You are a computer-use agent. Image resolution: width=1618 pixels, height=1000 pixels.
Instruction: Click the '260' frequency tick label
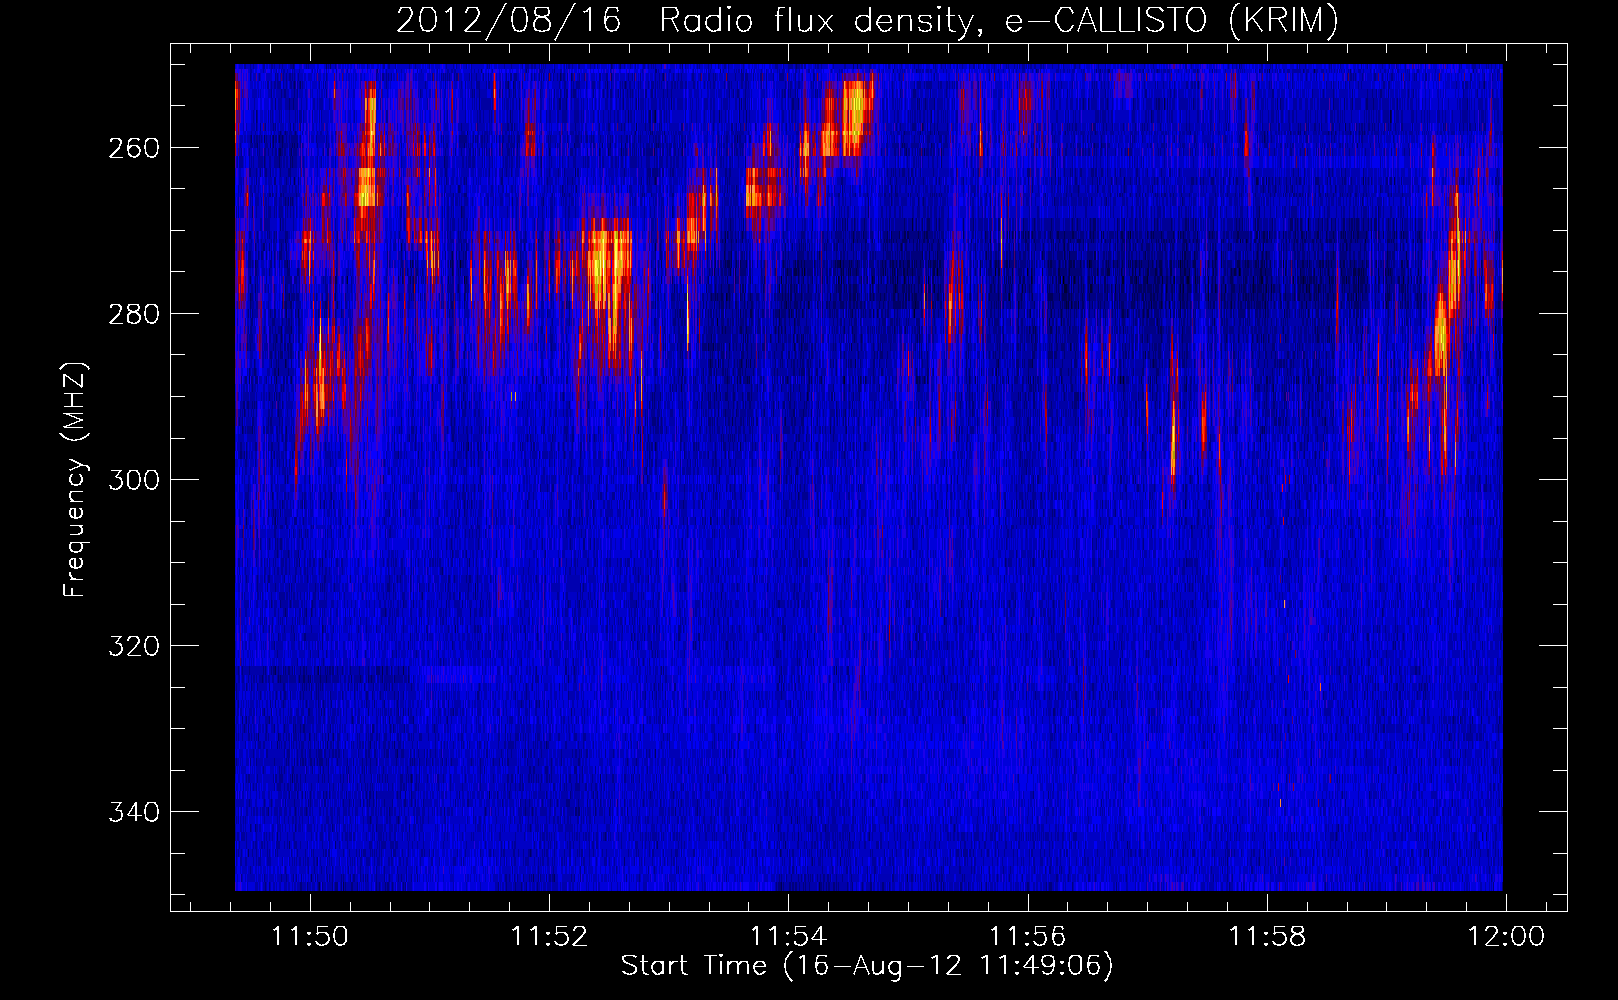click(133, 148)
